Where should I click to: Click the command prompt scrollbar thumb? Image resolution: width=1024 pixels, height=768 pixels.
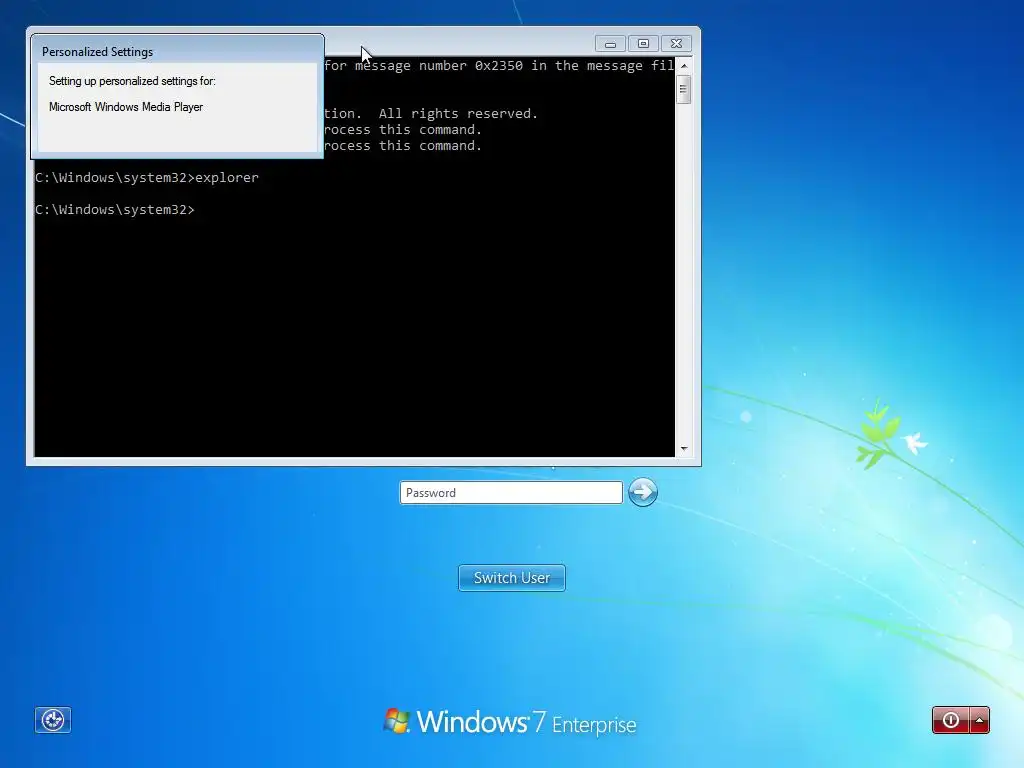(684, 89)
